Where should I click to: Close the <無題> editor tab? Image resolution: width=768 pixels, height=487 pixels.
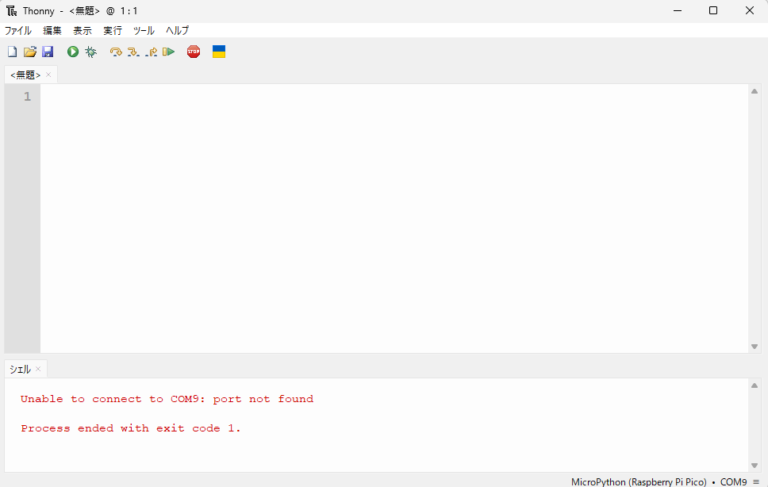49,75
